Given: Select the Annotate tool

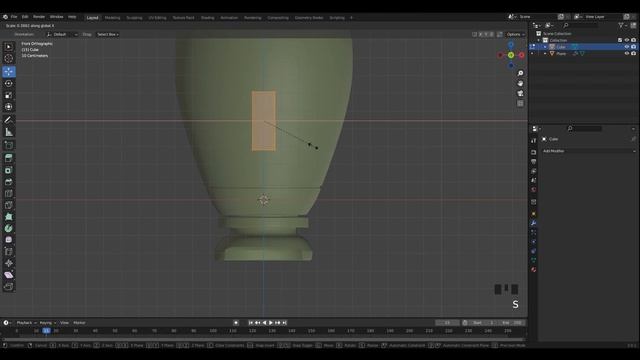Looking at the screenshot, I should (9, 120).
